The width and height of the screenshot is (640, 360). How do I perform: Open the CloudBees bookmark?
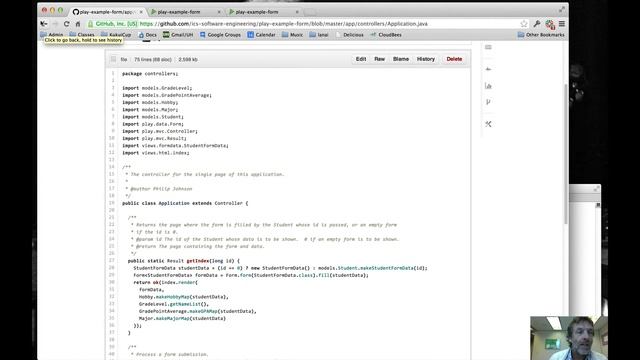point(386,35)
